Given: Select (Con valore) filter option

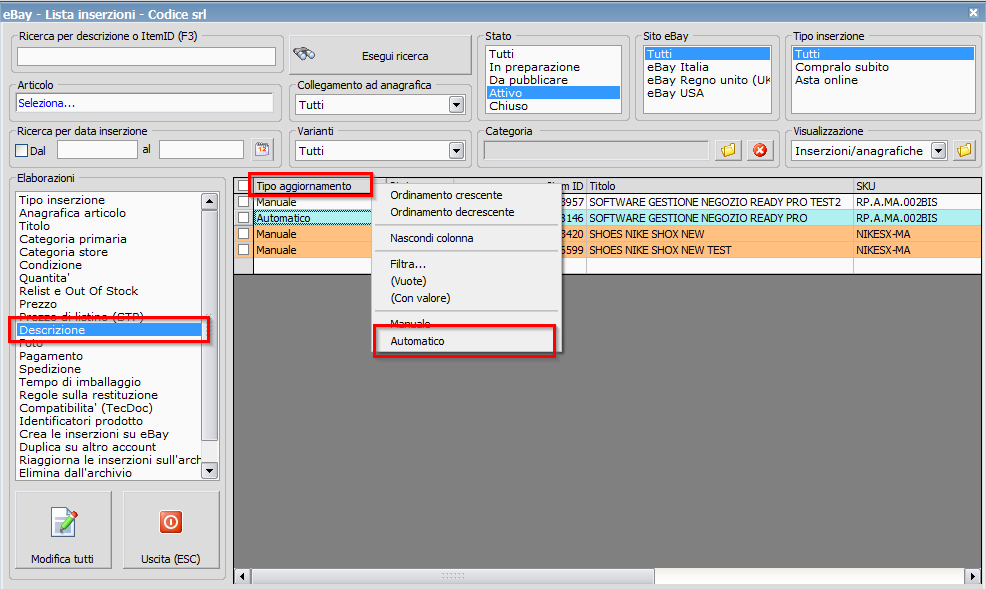Looking at the screenshot, I should (420, 298).
